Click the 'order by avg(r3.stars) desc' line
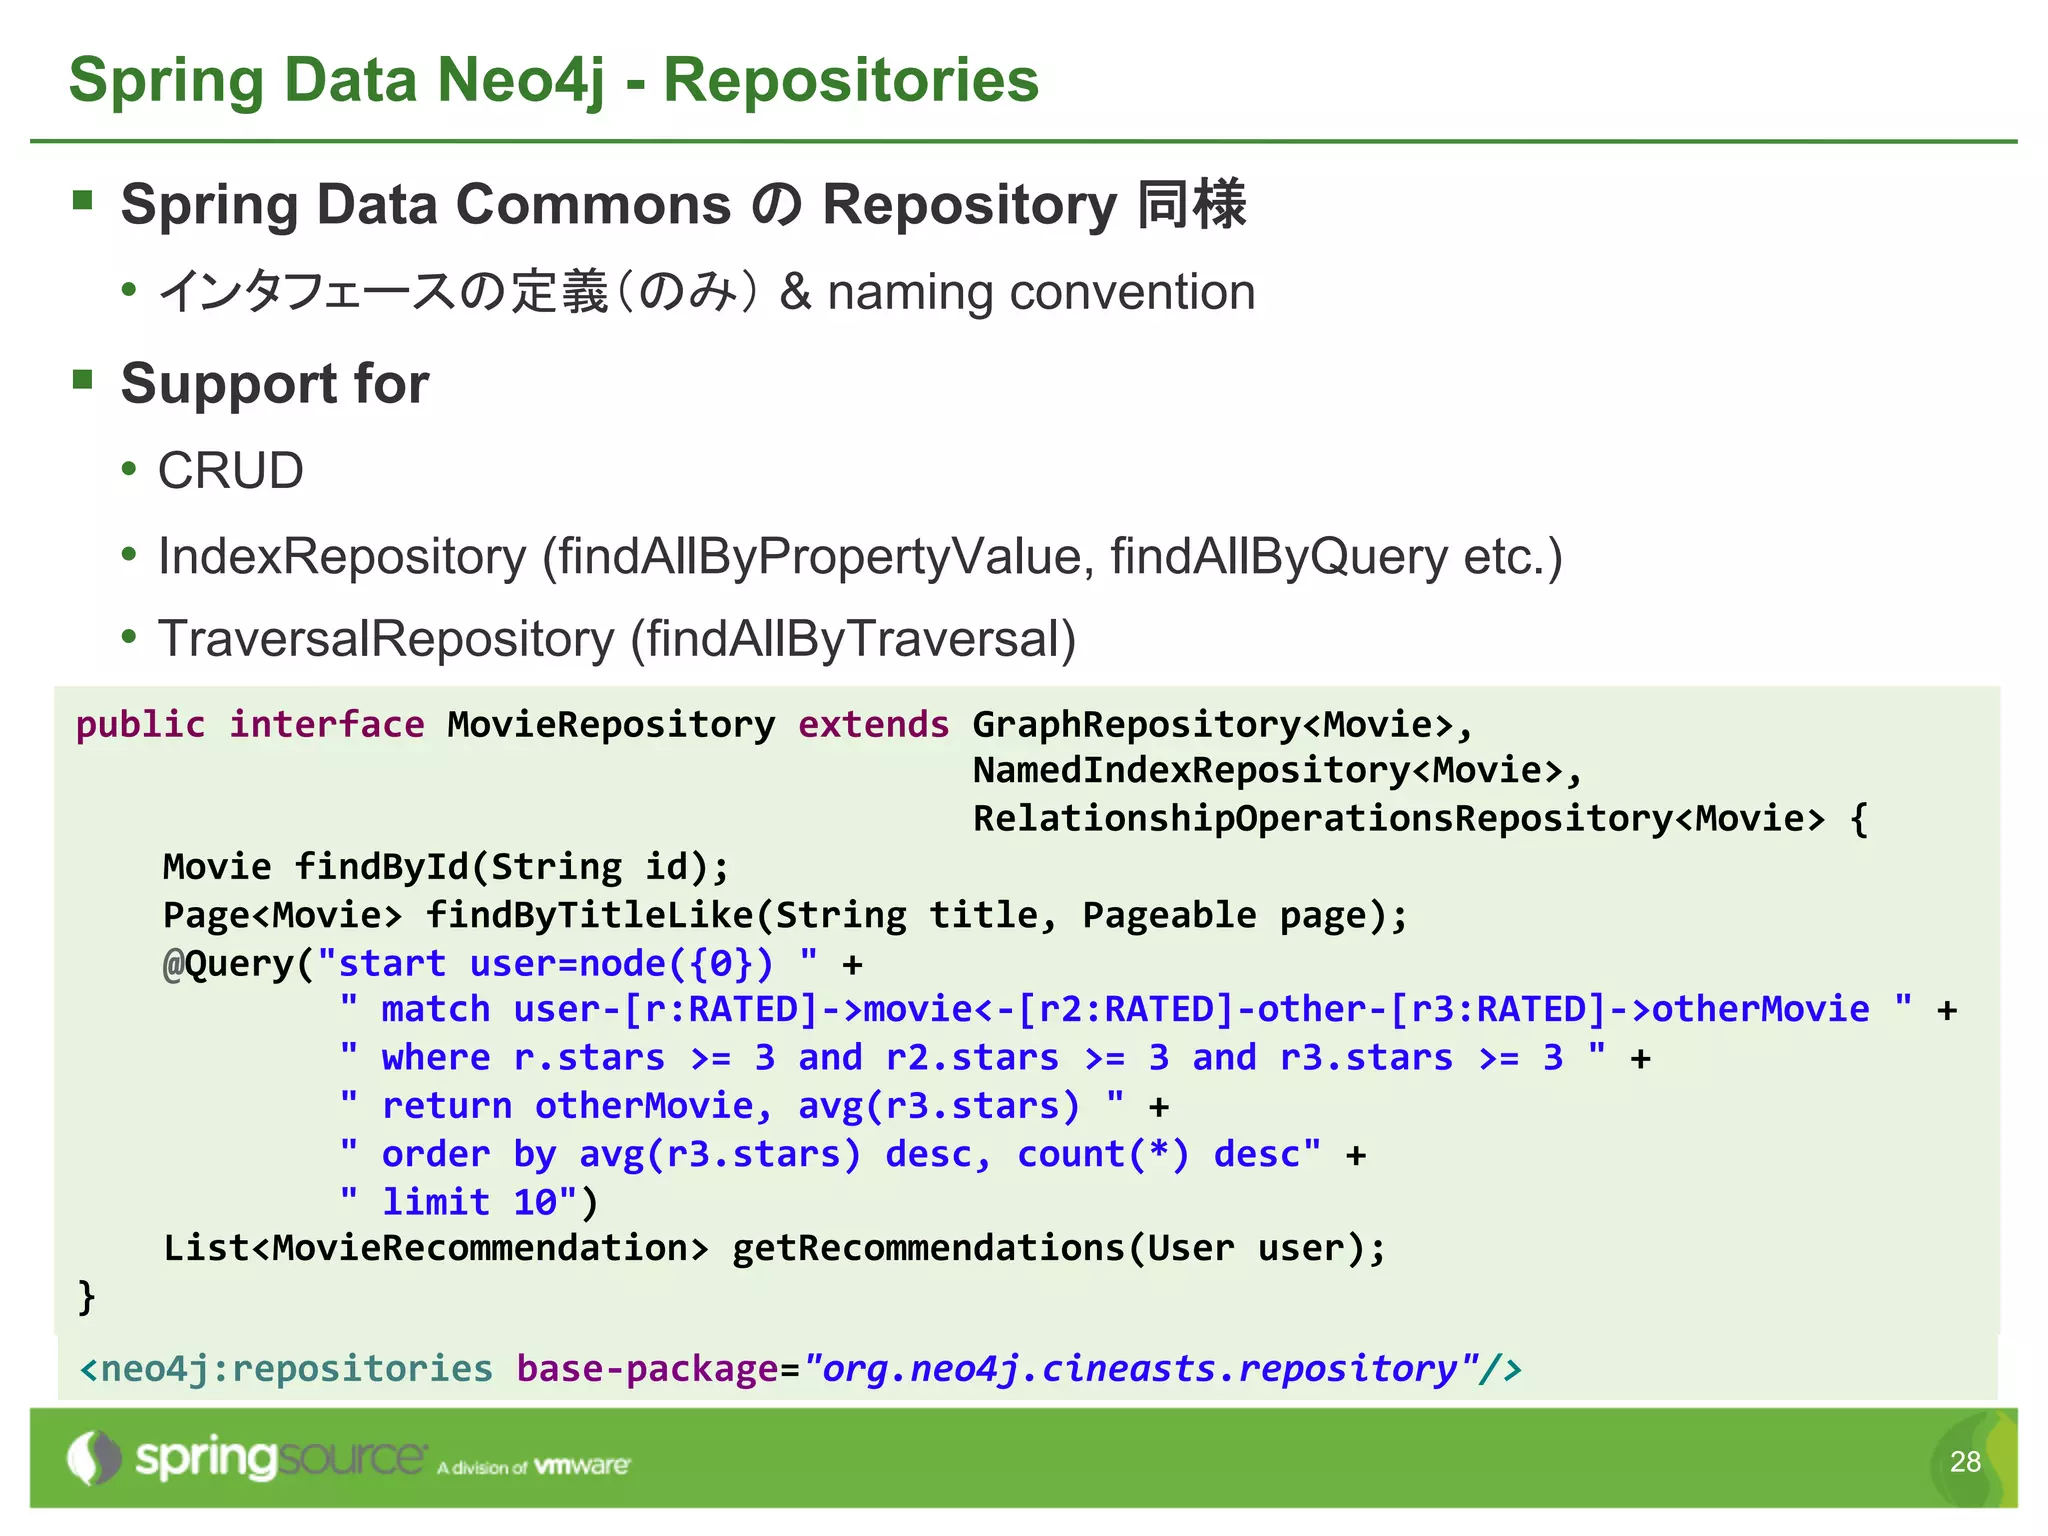 (852, 1154)
